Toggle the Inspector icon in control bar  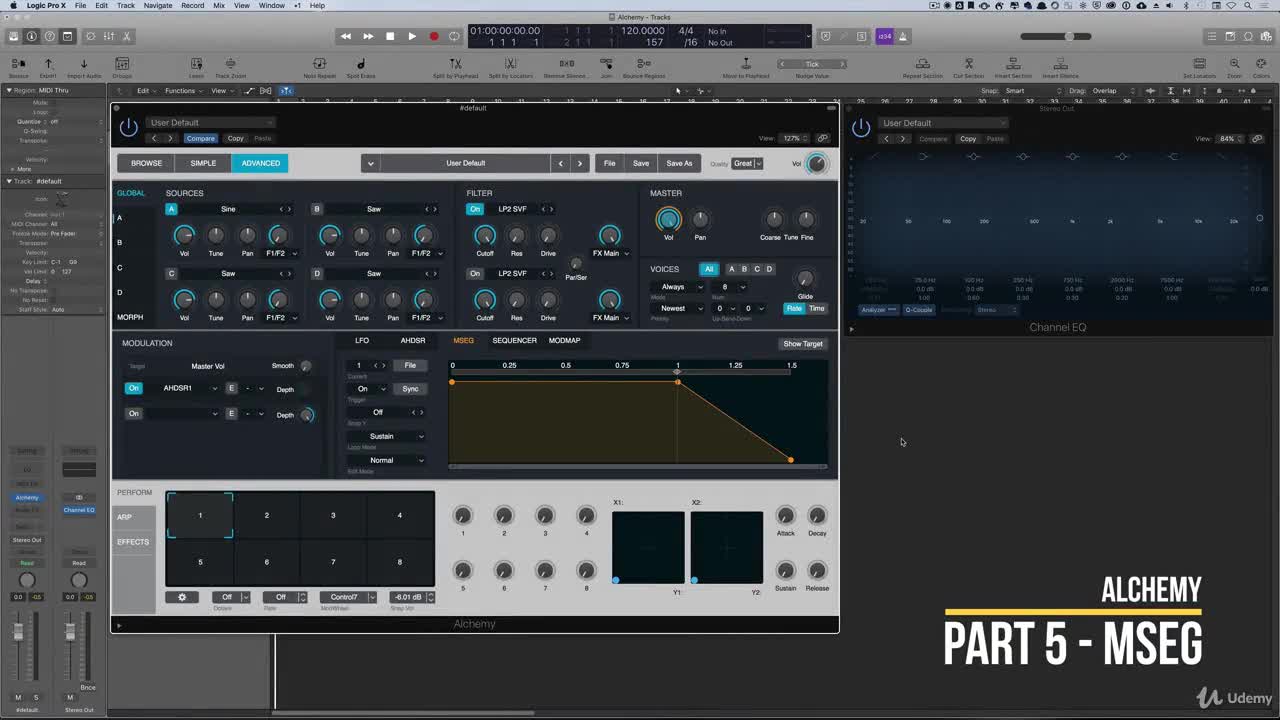tap(31, 36)
